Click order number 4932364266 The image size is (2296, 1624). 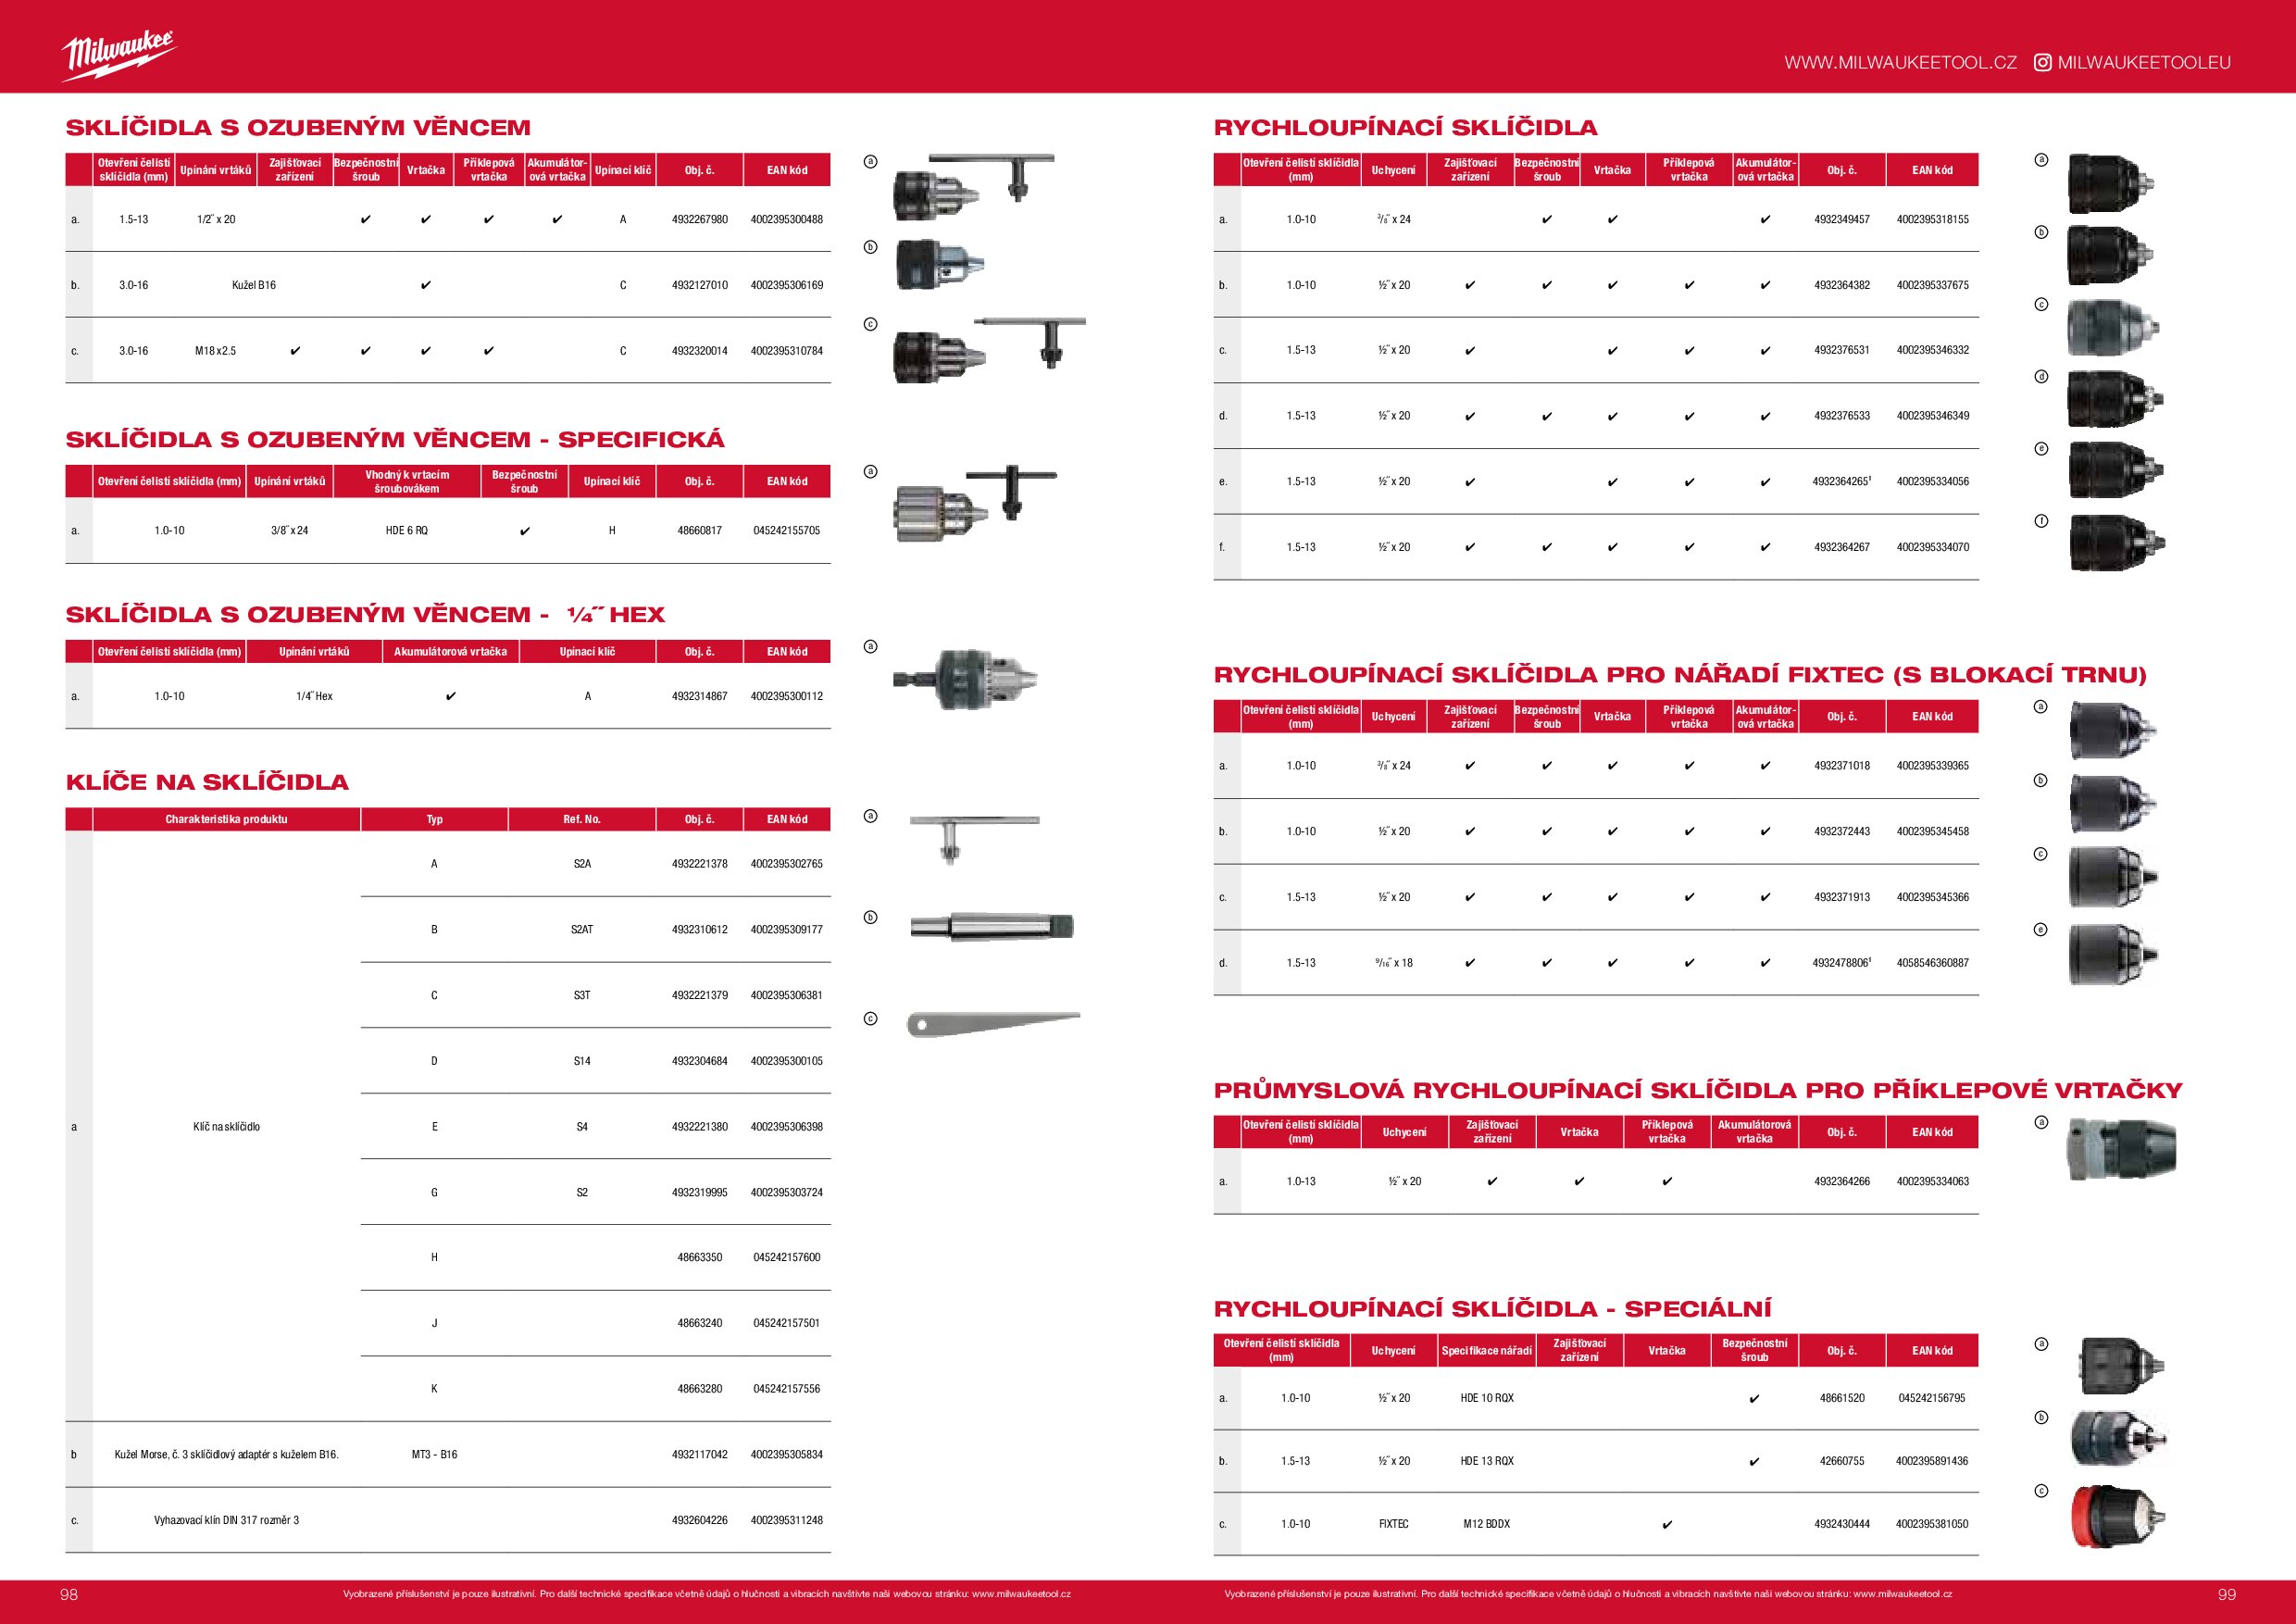point(1842,1182)
